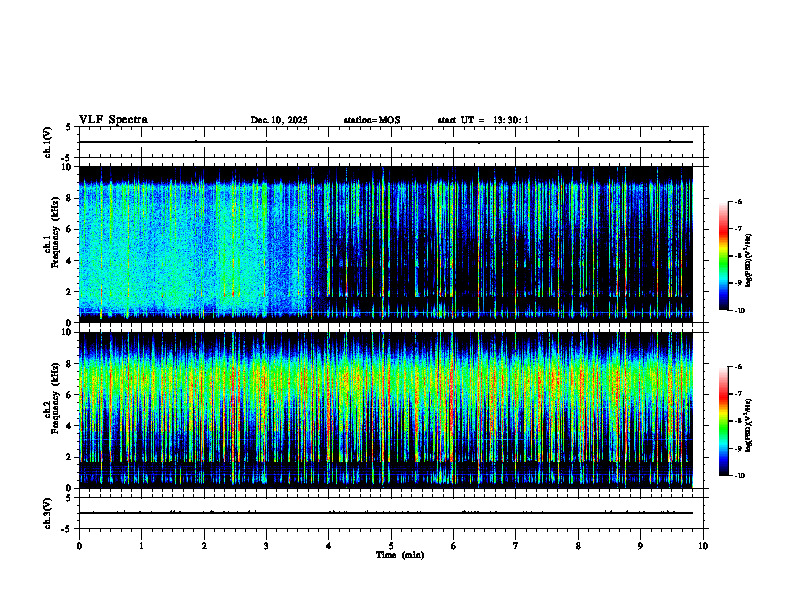Click the "3" tick on the time axis
Screen dimensions: 792x612
click(266, 546)
